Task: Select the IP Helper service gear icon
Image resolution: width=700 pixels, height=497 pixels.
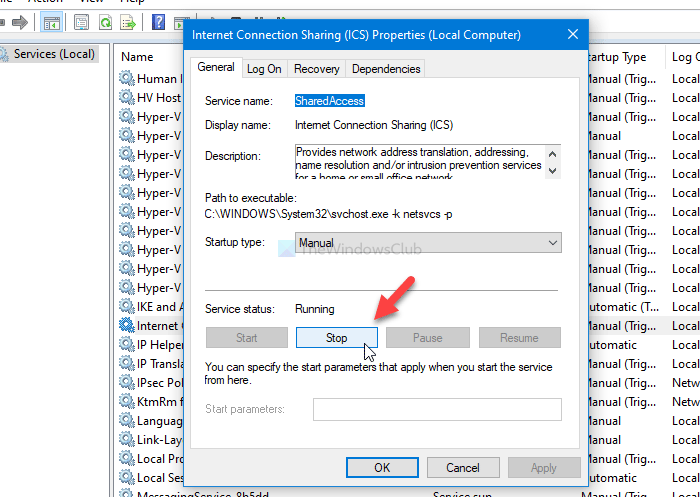Action: coord(126,345)
